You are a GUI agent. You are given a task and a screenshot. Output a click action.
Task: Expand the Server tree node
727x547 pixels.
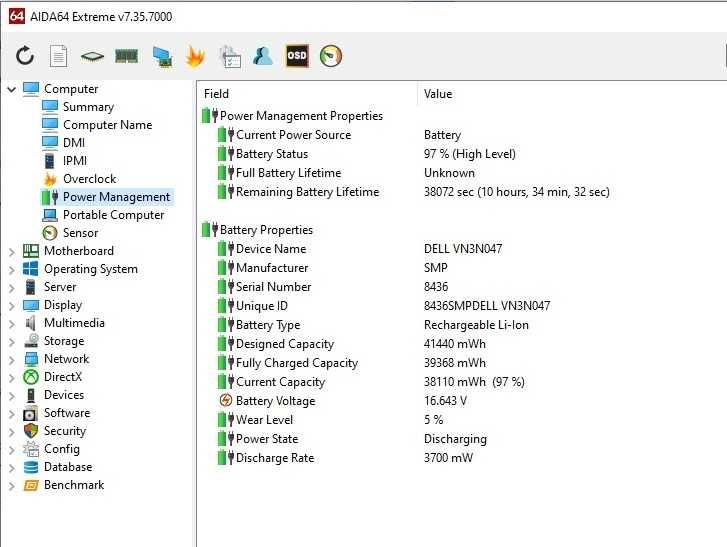[12, 288]
